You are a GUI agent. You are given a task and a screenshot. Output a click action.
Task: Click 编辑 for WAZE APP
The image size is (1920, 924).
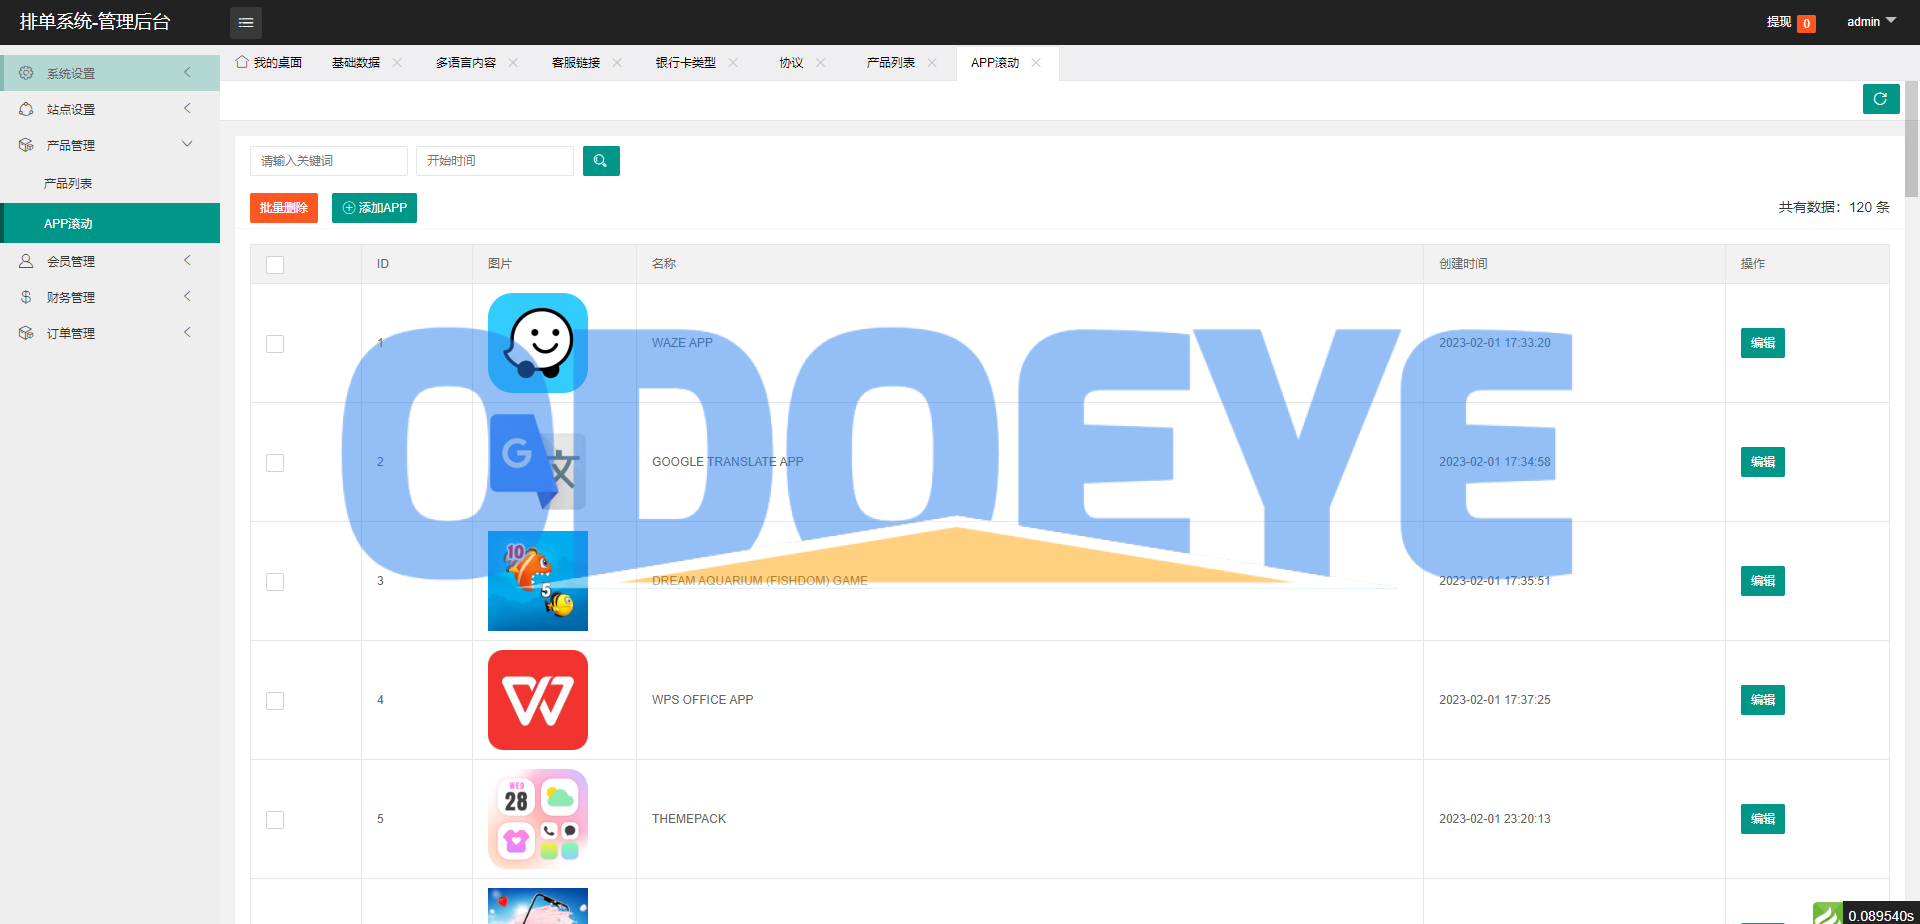(x=1763, y=343)
